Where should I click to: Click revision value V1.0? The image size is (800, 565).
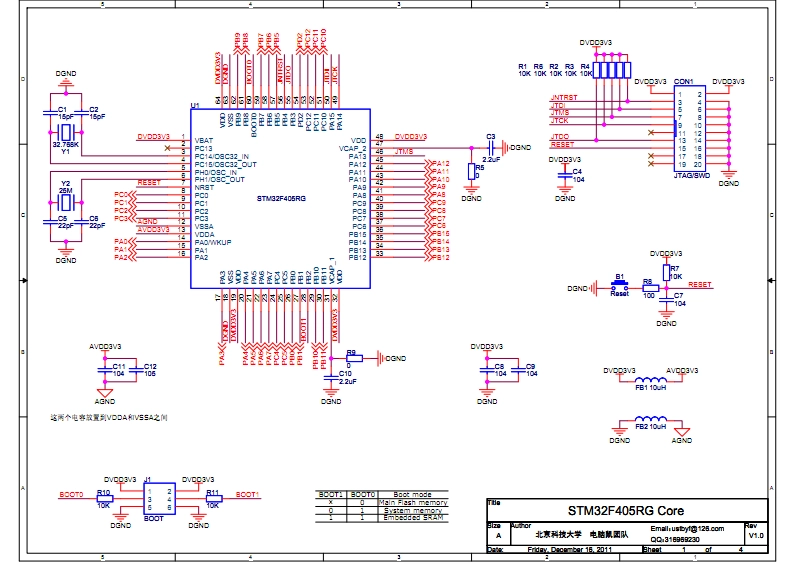click(756, 535)
